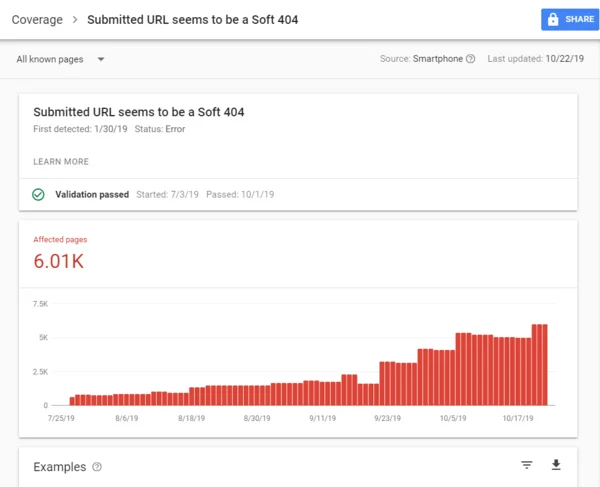600x487 pixels.
Task: Click the 9/23/19 date label on chart
Action: pos(389,419)
